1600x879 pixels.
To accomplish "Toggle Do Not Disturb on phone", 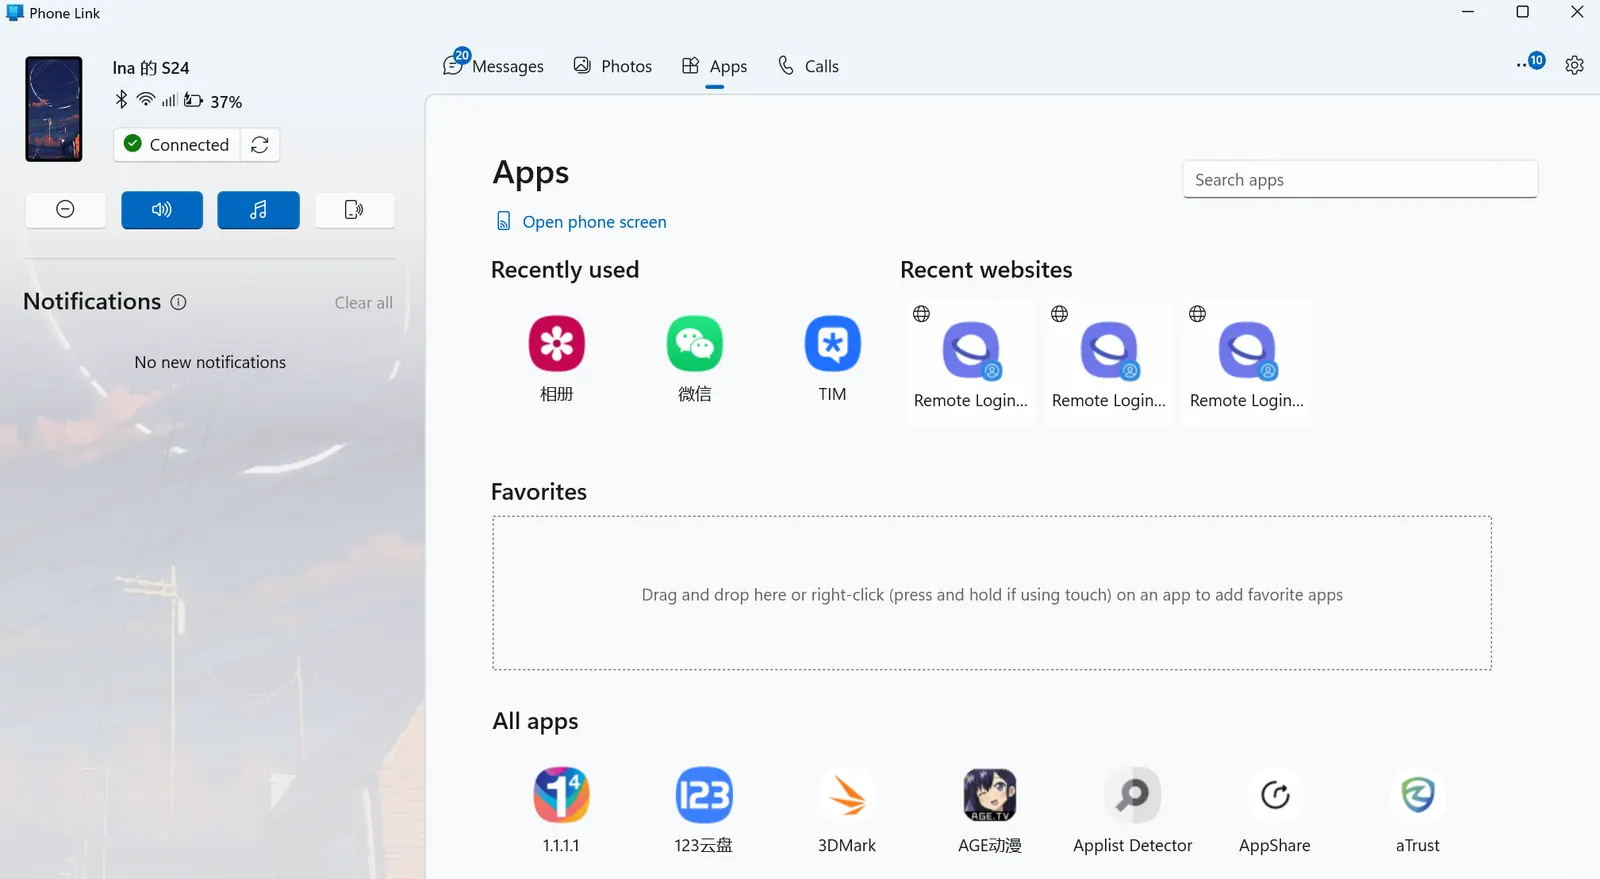I will click(65, 210).
